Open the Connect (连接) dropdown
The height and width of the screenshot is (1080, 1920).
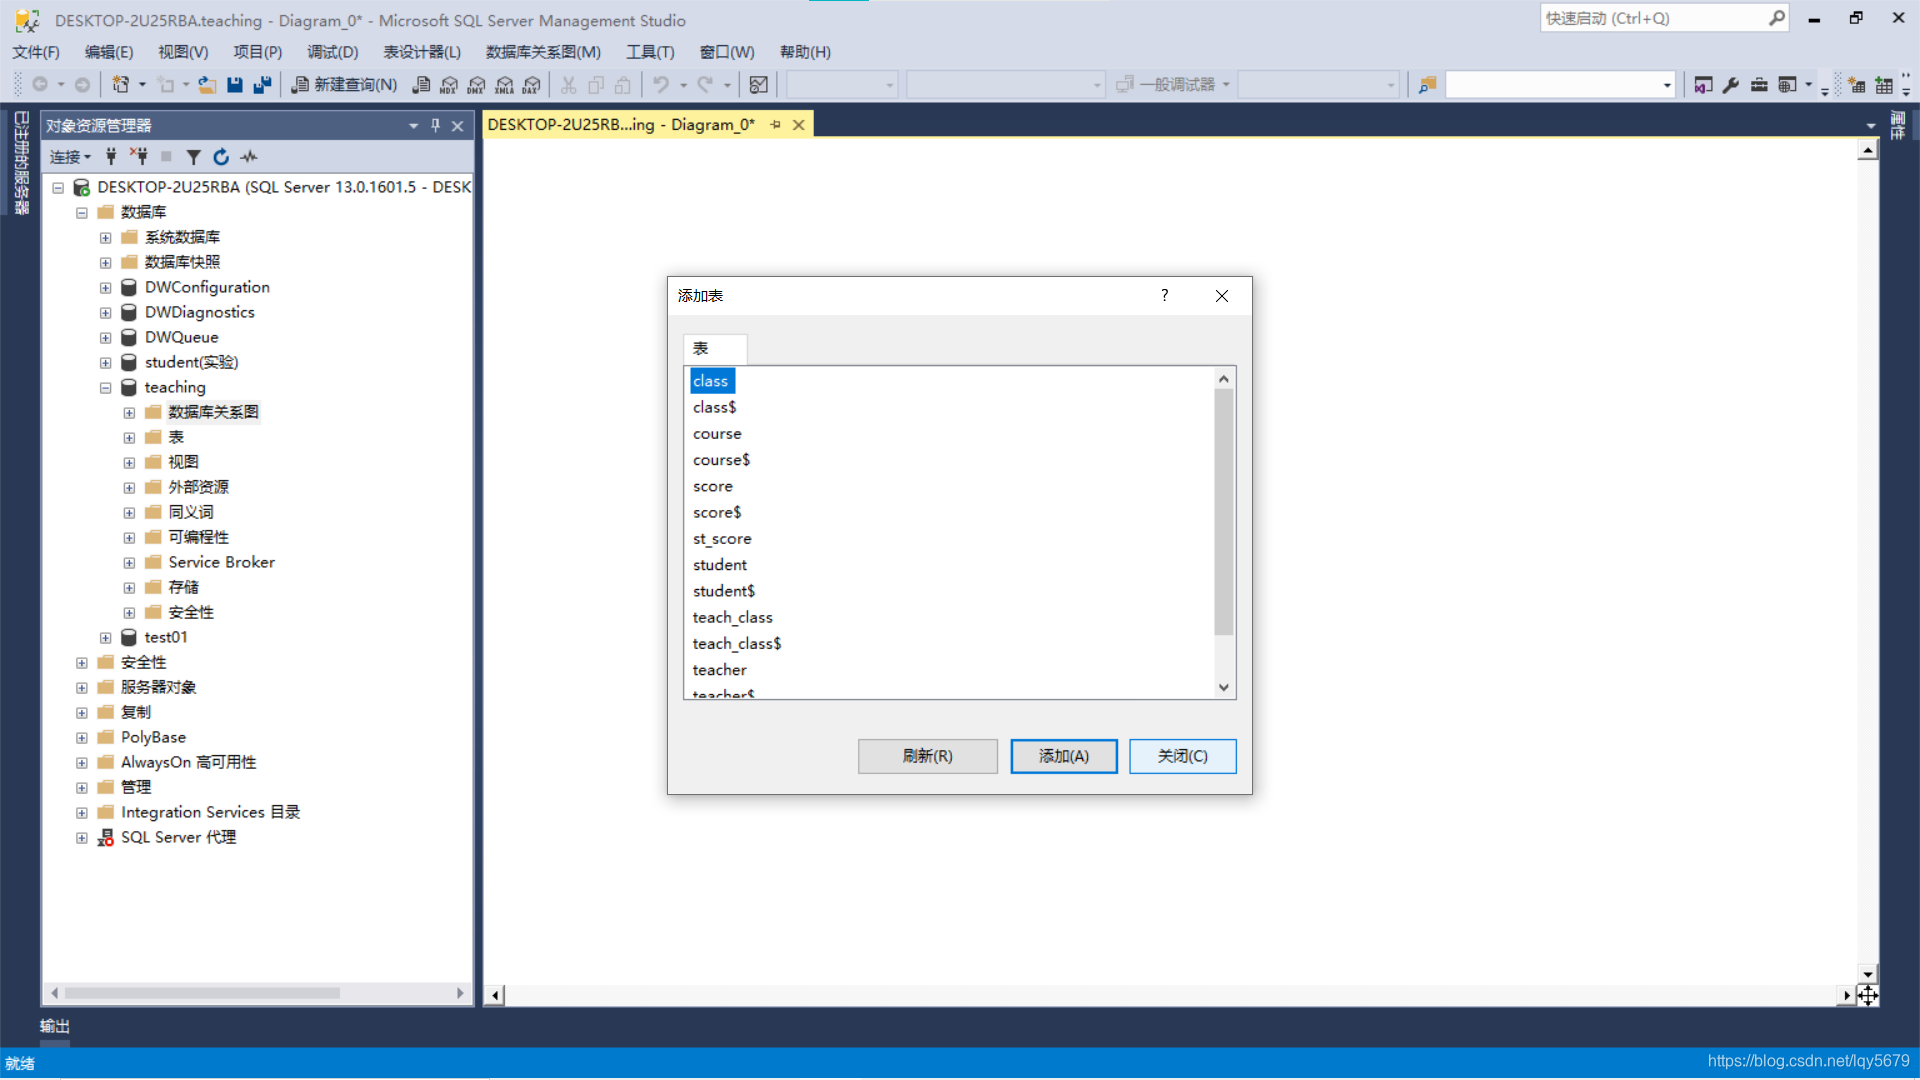pos(70,157)
